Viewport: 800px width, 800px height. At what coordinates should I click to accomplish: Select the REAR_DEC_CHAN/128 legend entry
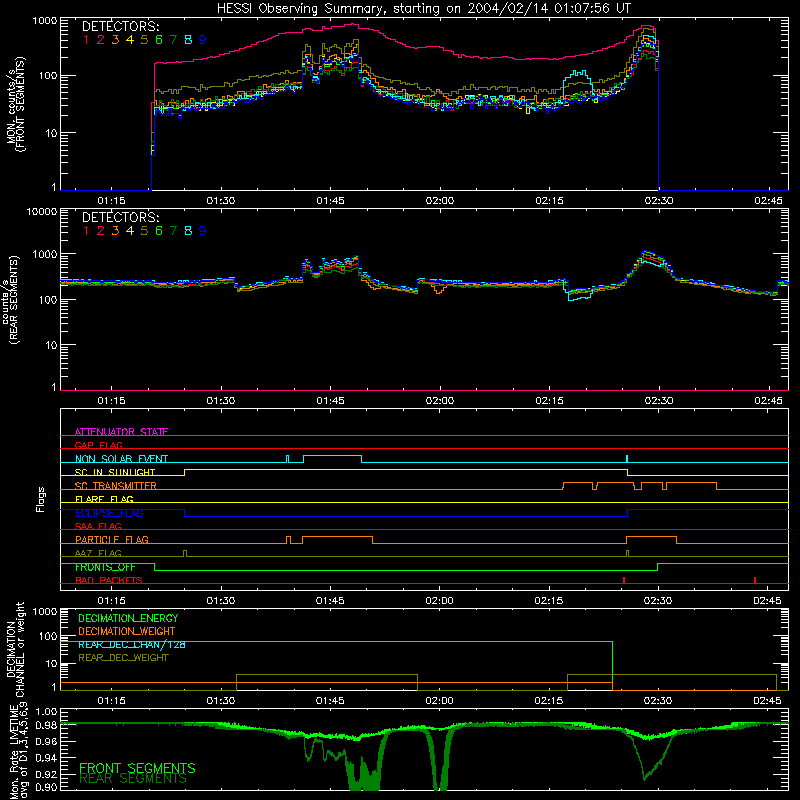pos(132,644)
